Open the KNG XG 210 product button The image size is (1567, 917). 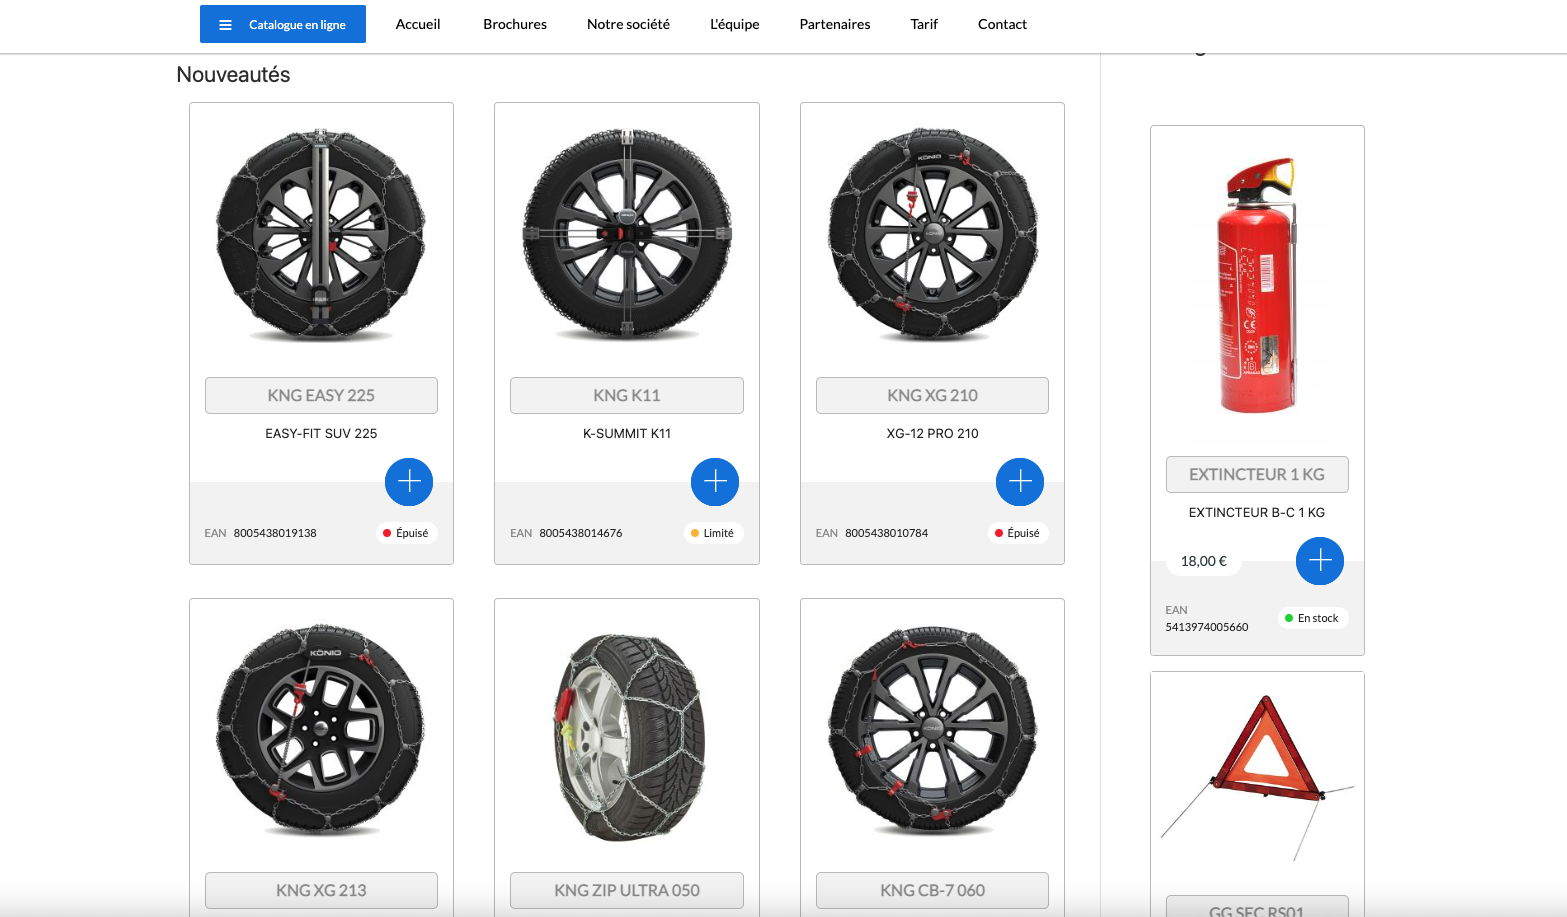pos(932,395)
